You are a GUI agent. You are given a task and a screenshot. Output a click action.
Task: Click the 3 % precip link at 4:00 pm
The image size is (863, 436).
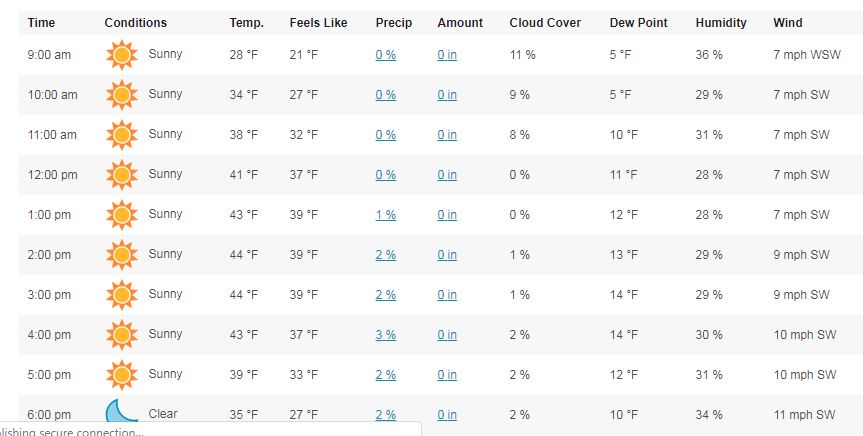click(386, 335)
